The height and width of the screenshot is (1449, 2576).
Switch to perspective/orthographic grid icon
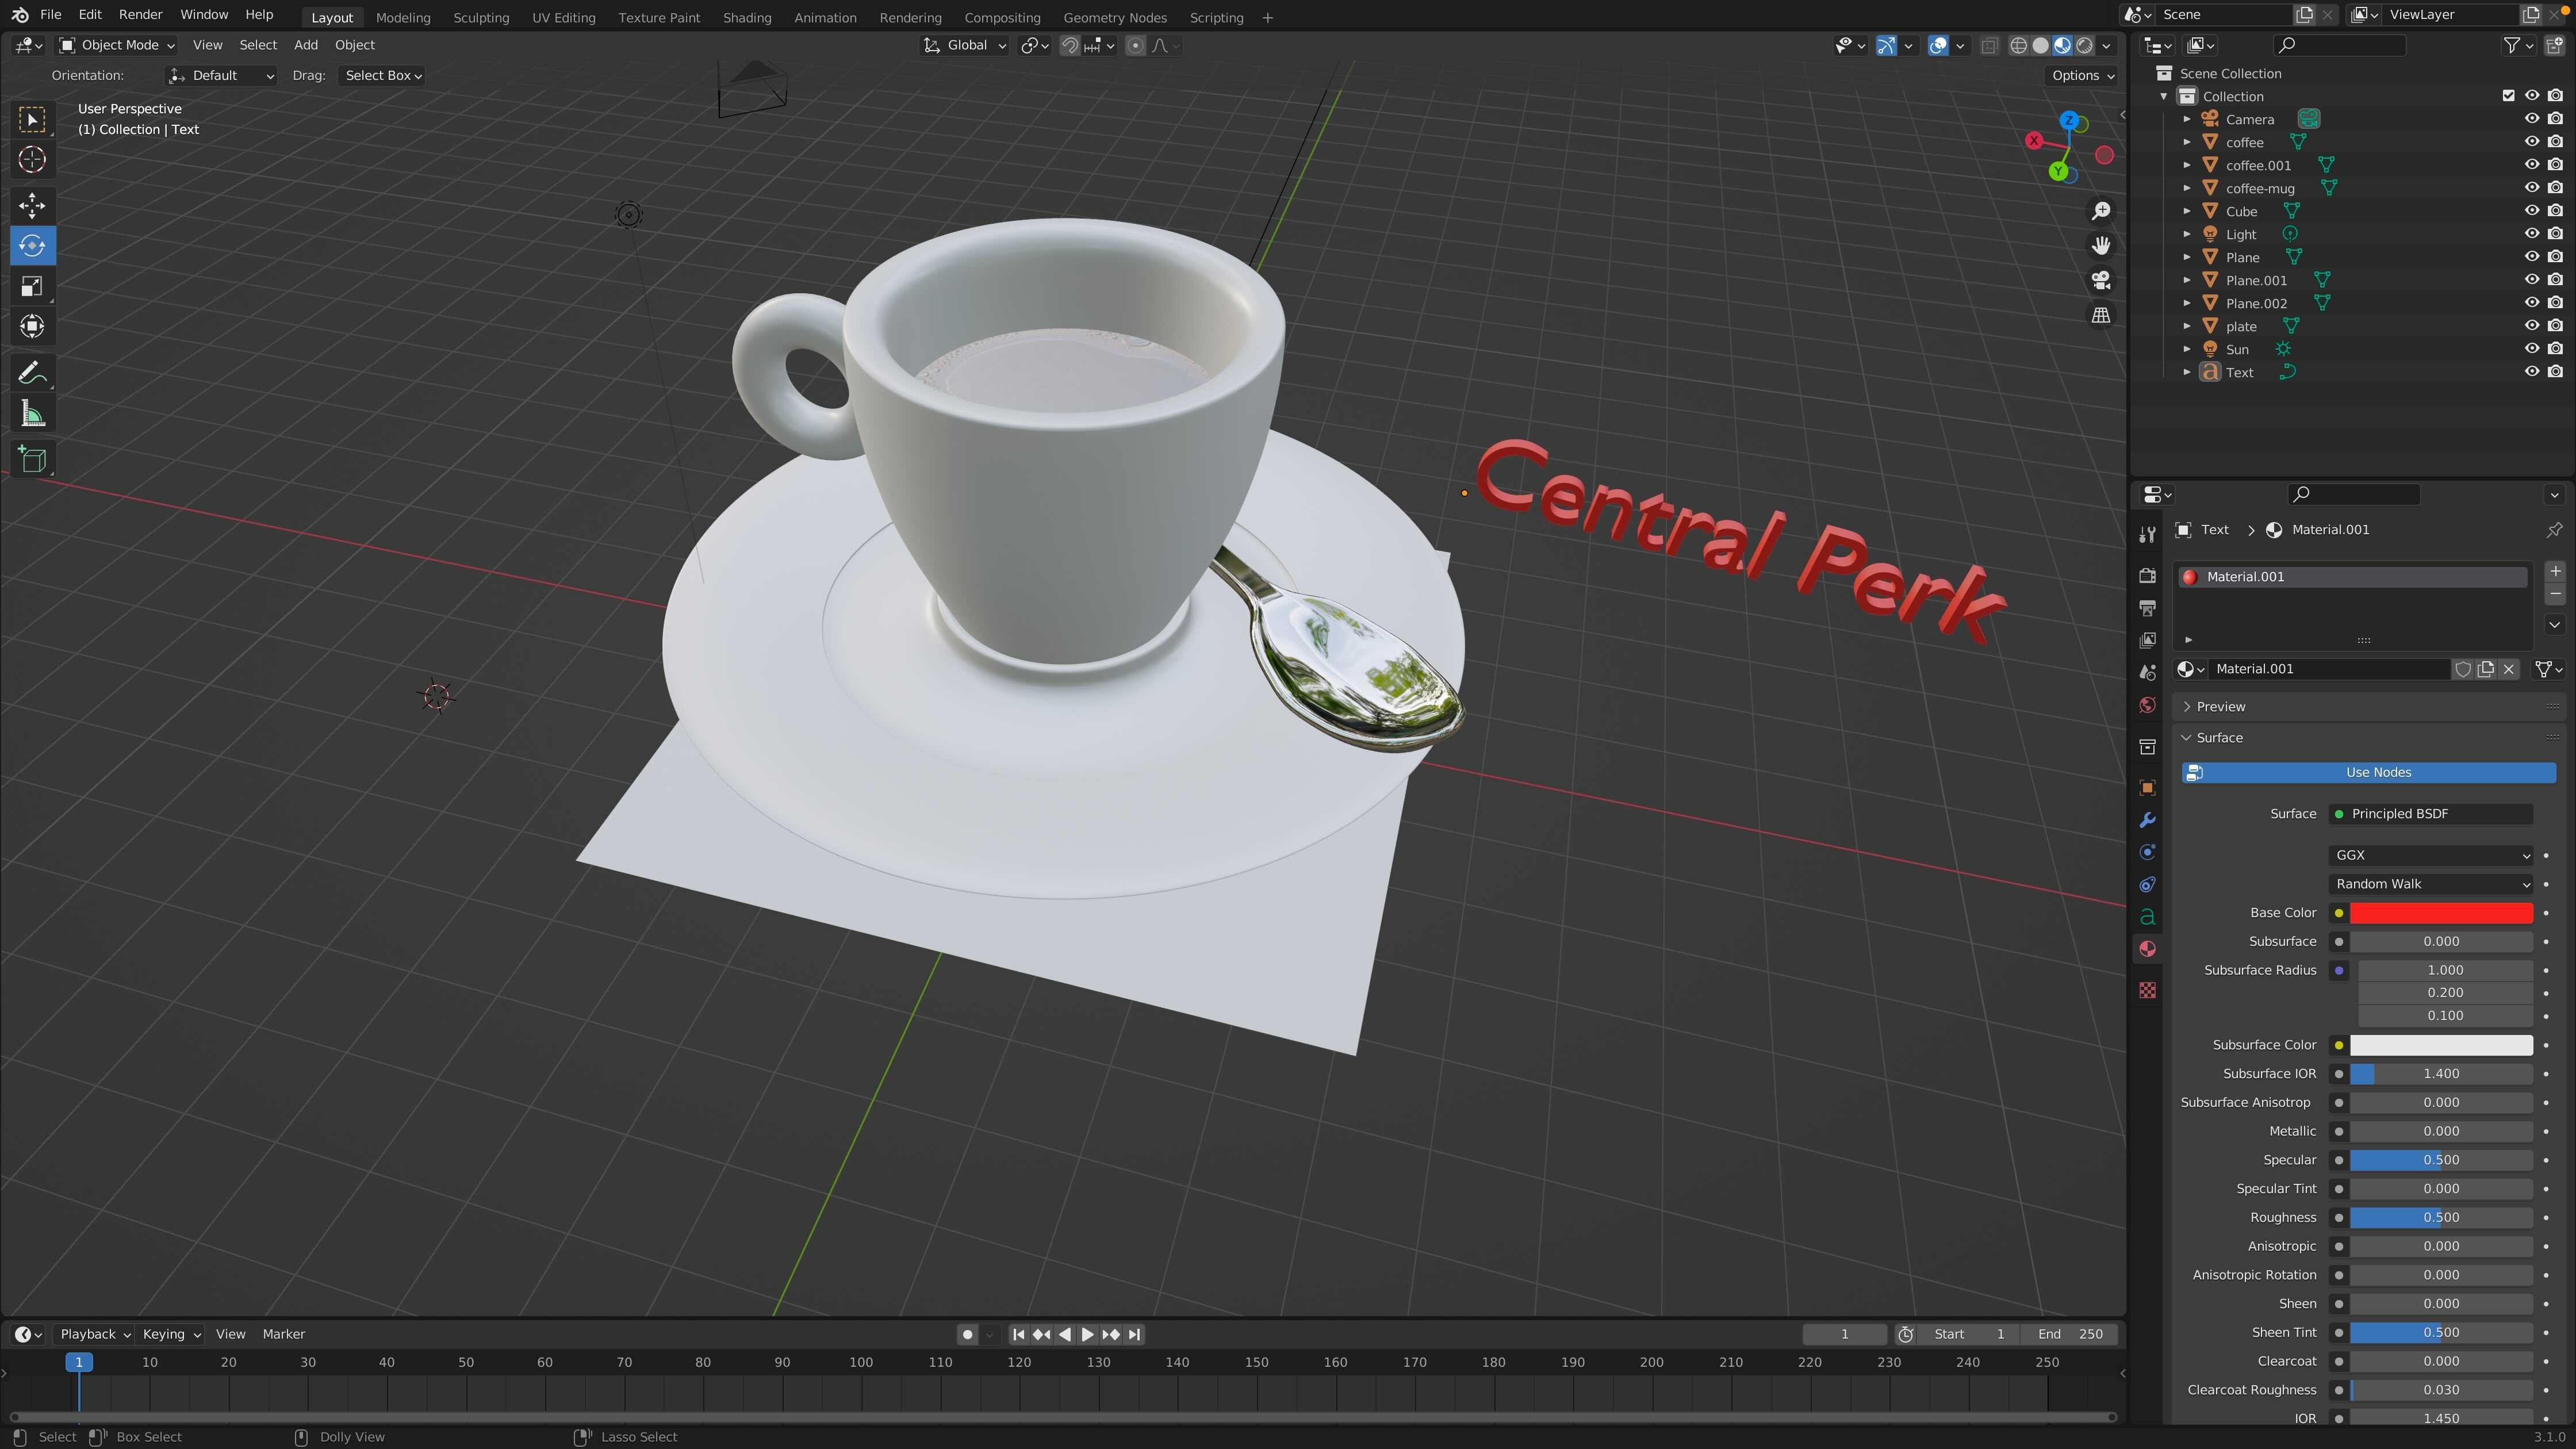click(2101, 315)
